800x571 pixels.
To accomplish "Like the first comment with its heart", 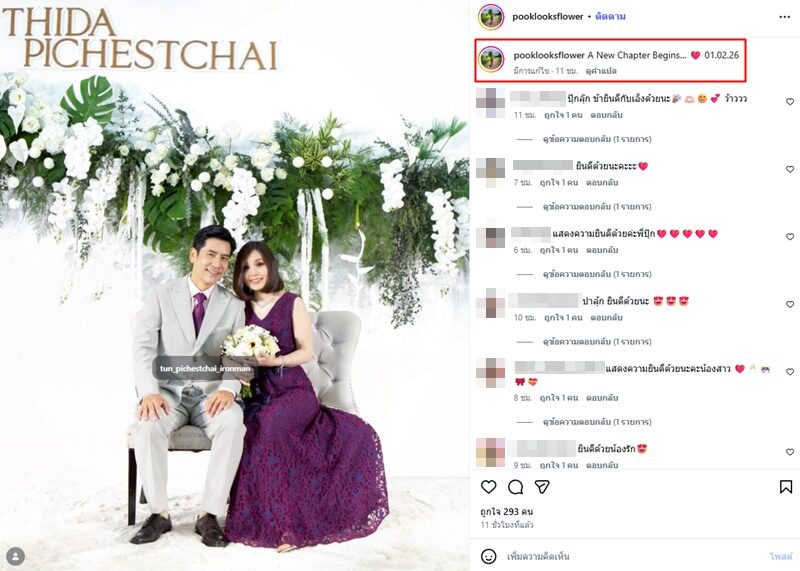I will click(x=790, y=102).
